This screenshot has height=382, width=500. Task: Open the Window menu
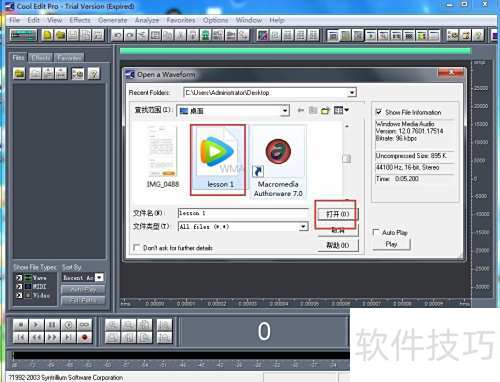click(x=249, y=20)
